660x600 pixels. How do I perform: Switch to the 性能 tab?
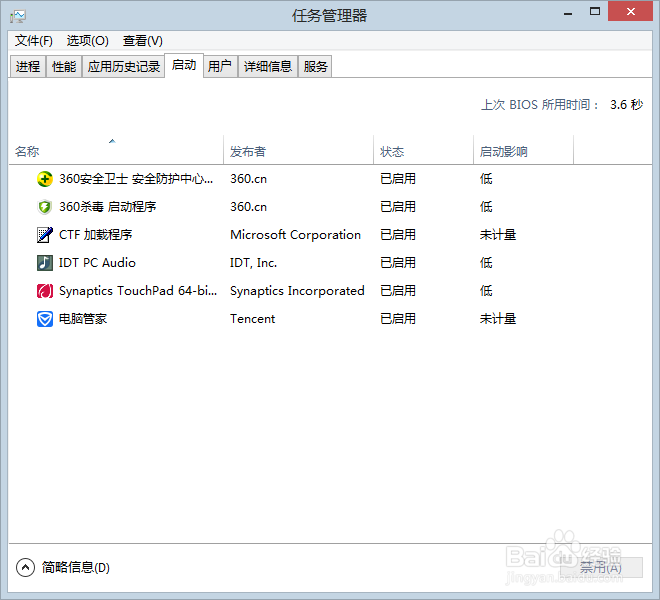[64, 67]
